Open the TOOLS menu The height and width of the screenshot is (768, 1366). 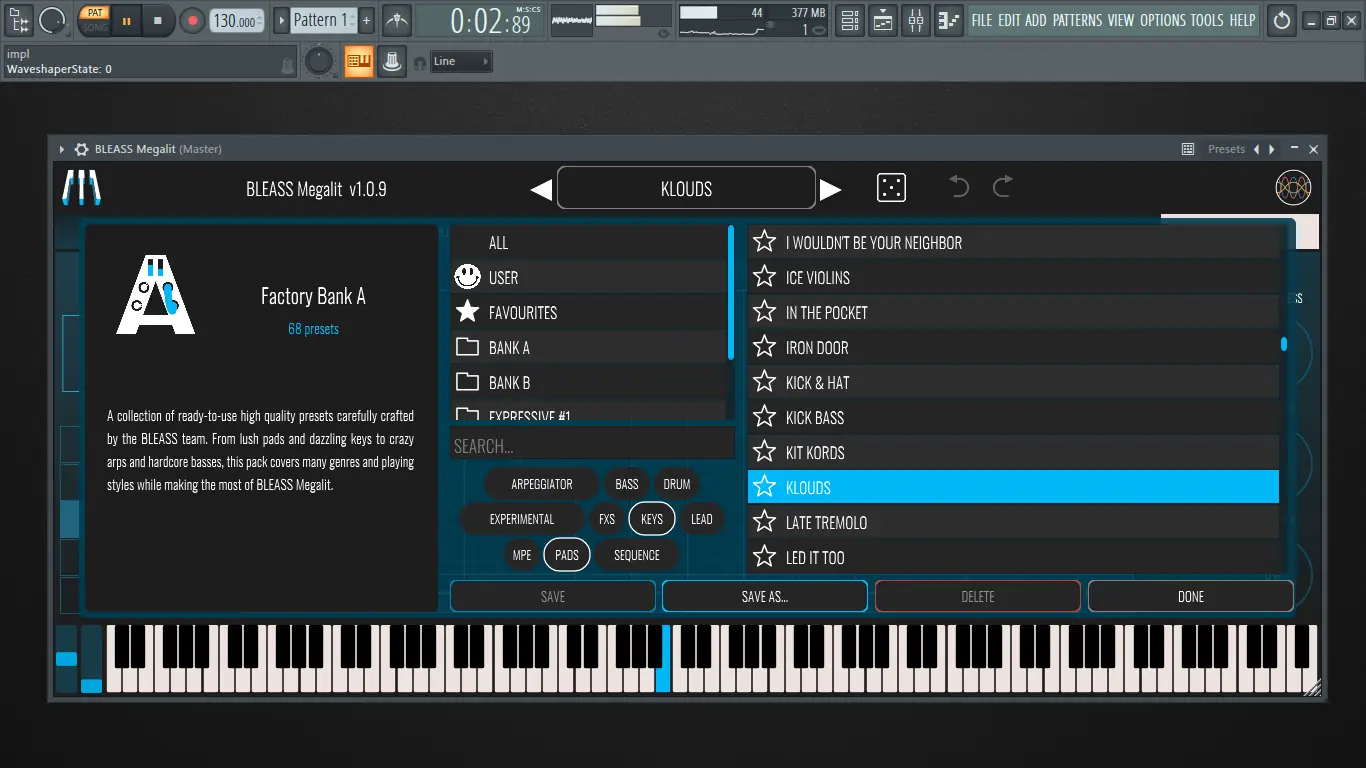pos(1207,20)
